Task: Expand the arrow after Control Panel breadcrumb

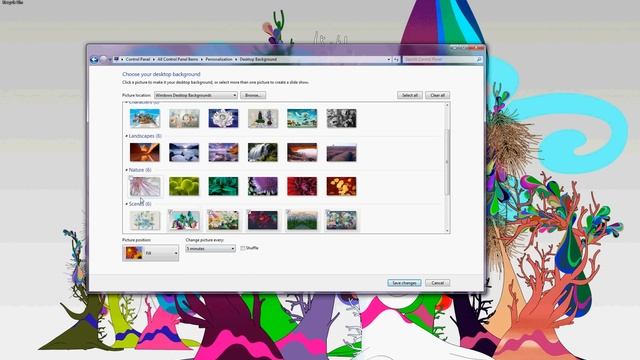Action: 154,60
